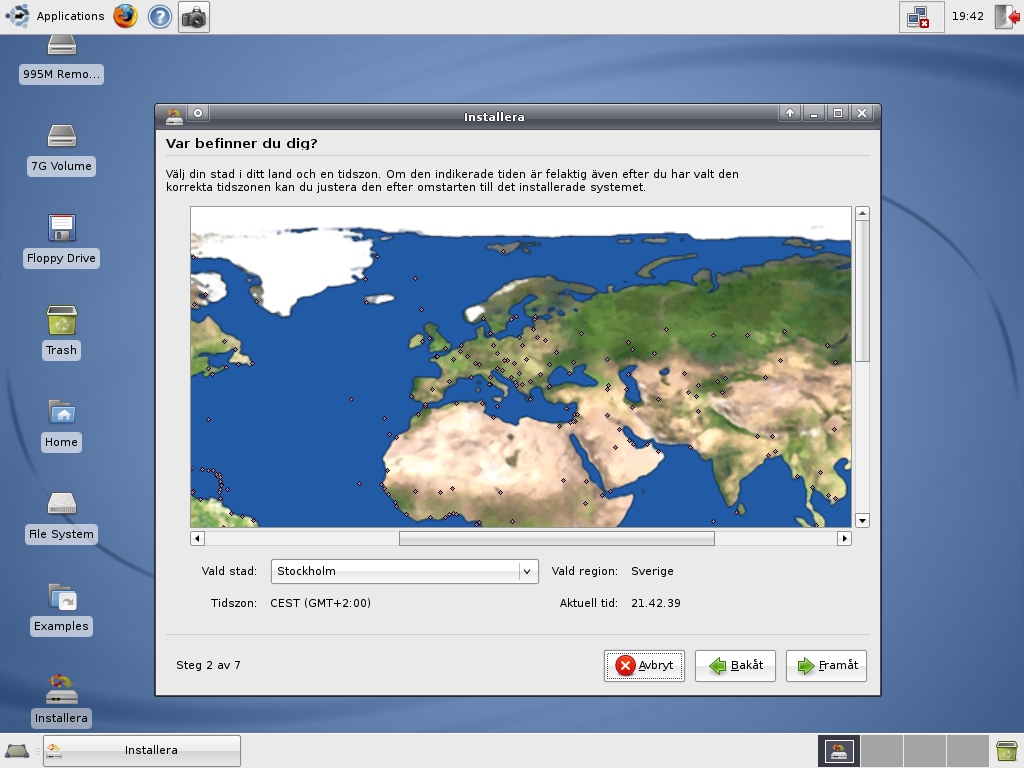
Task: Click Avbryt to cancel installation
Action: click(644, 665)
